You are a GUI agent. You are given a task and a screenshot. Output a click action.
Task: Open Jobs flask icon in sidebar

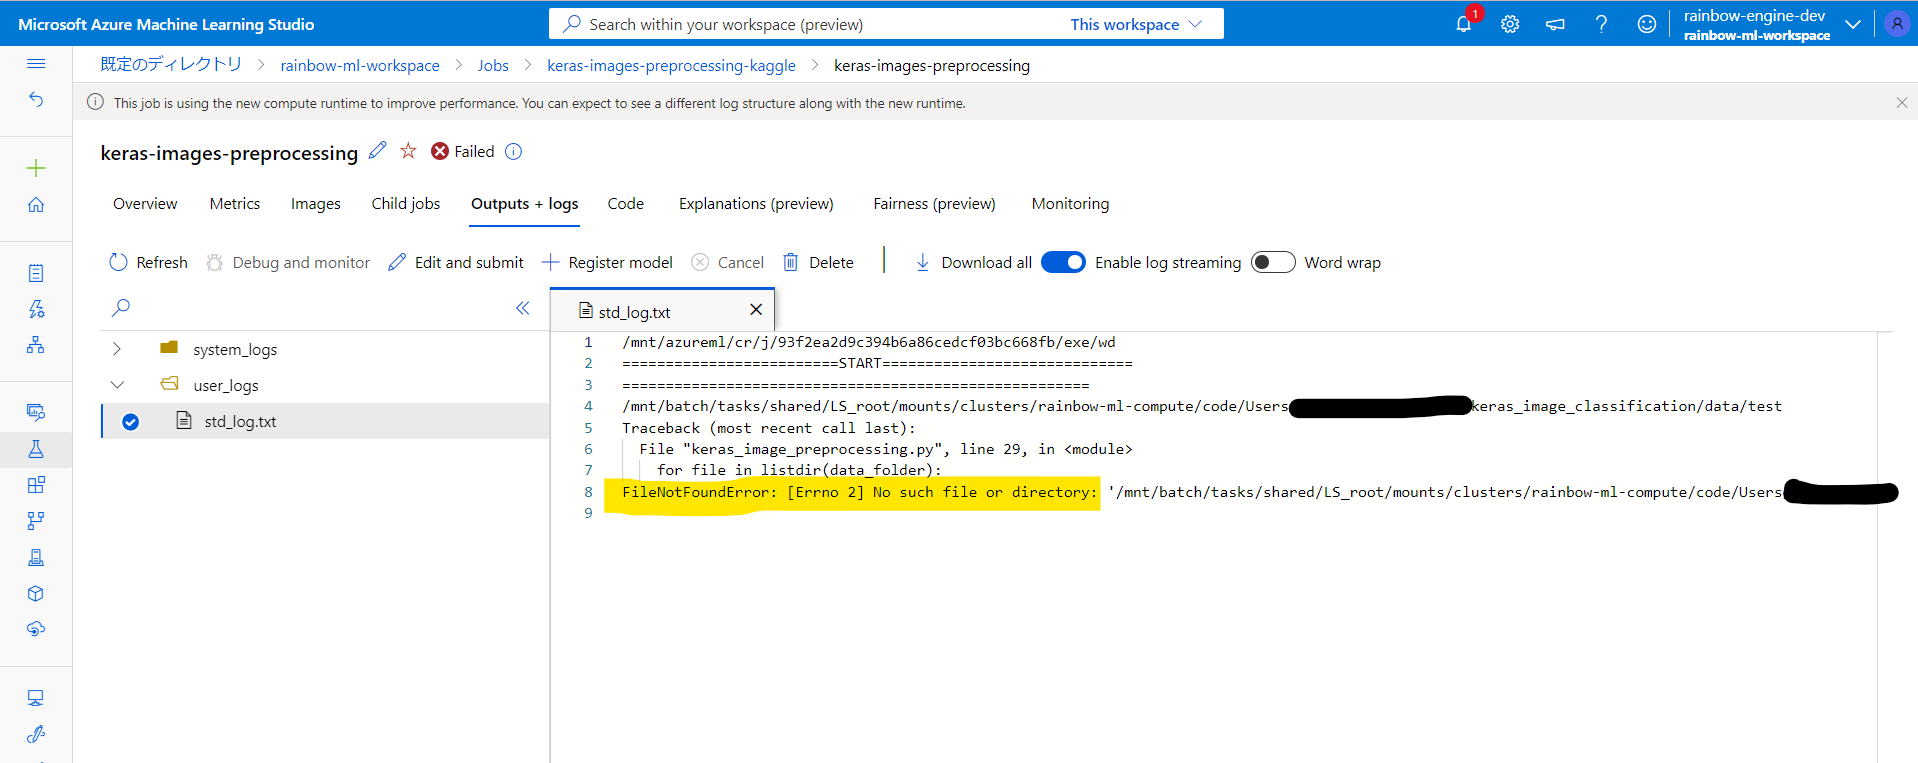[x=36, y=449]
